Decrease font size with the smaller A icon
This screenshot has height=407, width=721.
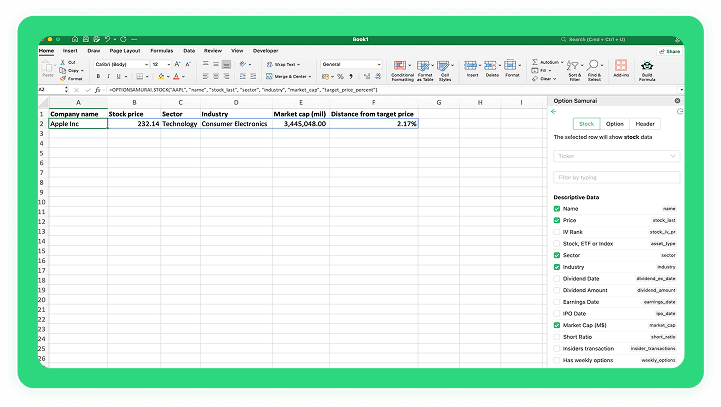pyautogui.click(x=188, y=64)
